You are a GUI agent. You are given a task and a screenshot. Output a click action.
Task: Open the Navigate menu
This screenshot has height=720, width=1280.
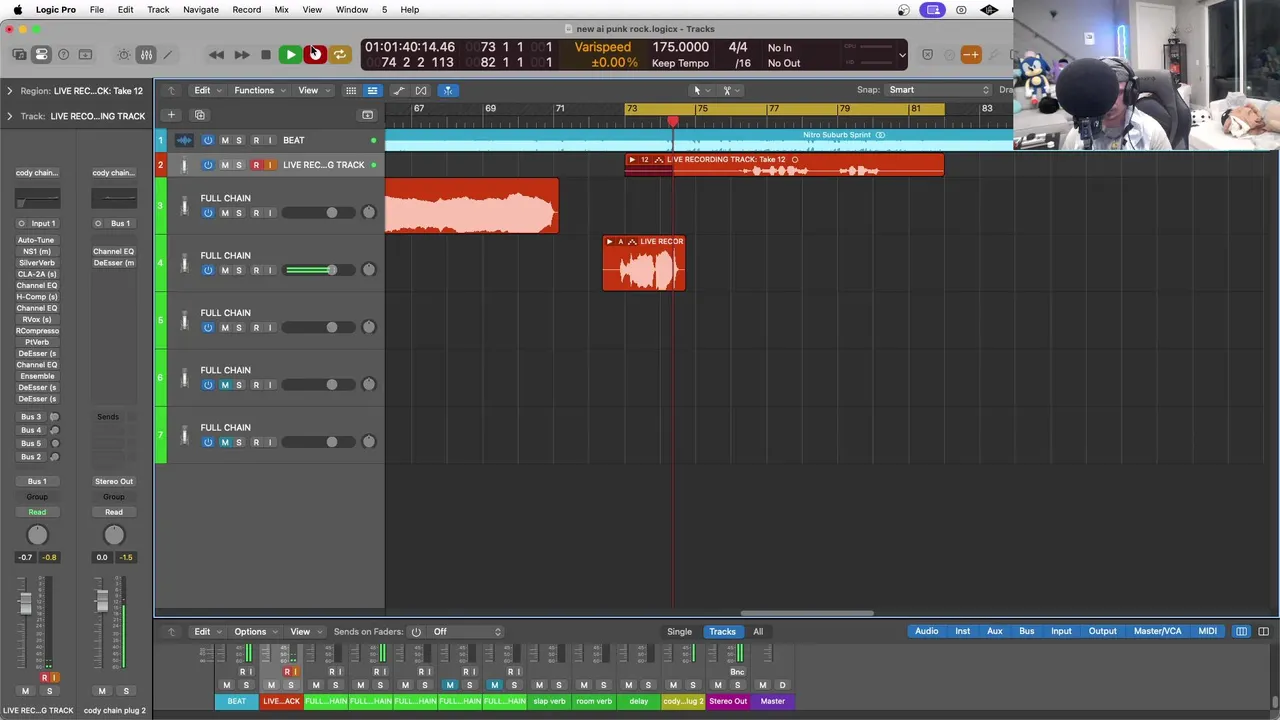pyautogui.click(x=201, y=9)
